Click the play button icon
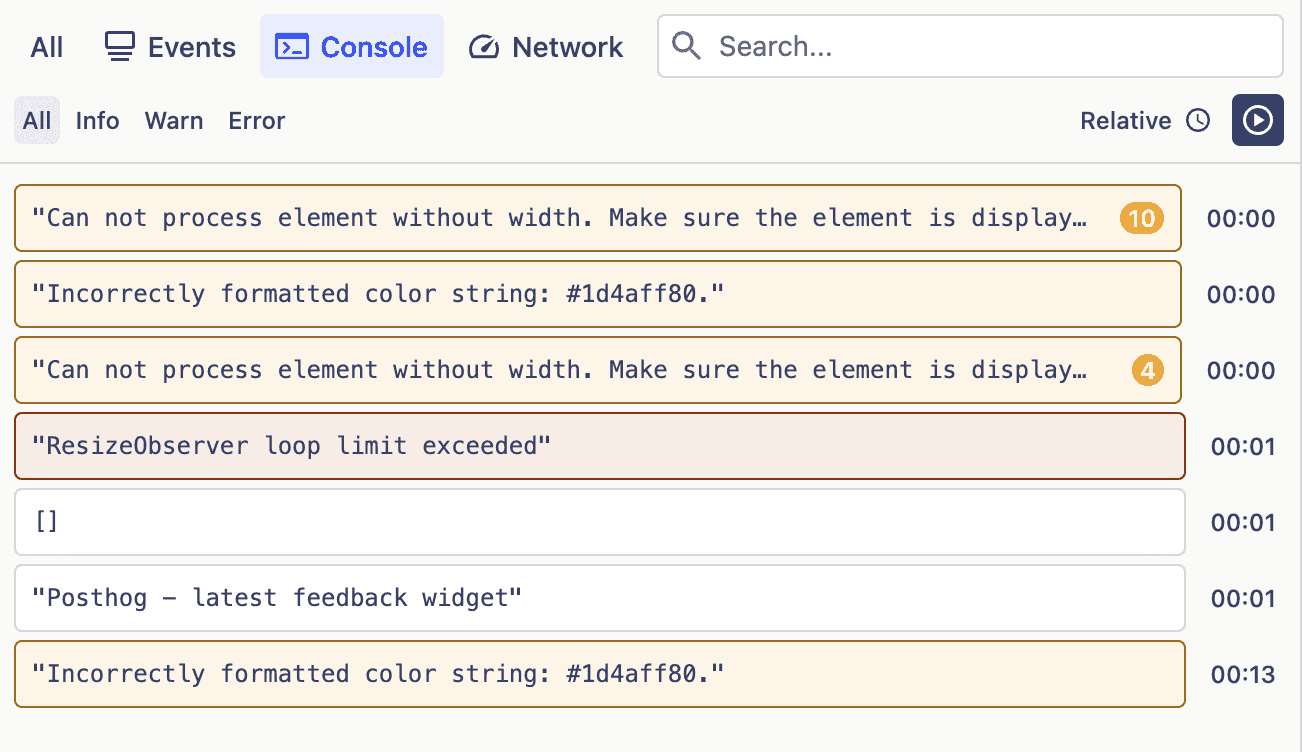Viewport: 1302px width, 752px height. (1257, 120)
